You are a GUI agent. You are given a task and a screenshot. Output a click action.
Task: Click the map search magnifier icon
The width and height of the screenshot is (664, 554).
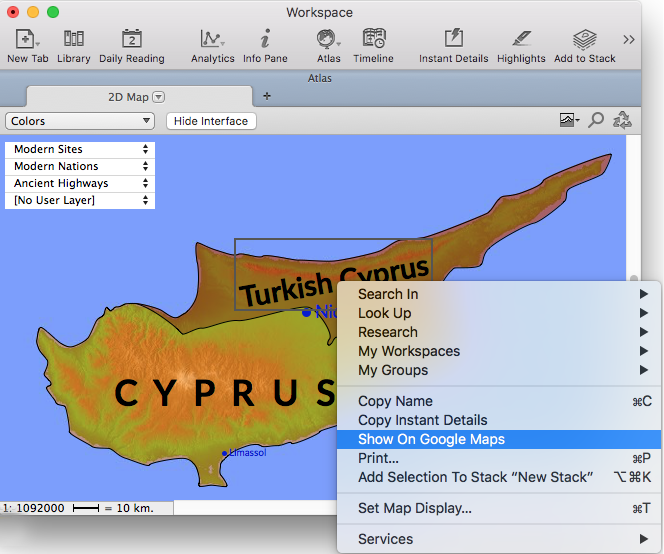pyautogui.click(x=596, y=120)
